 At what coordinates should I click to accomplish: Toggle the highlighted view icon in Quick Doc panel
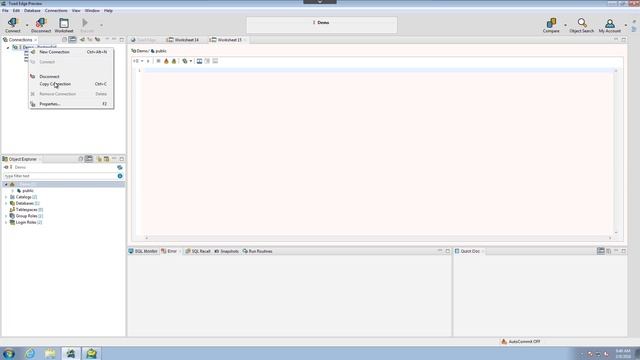pos(600,251)
